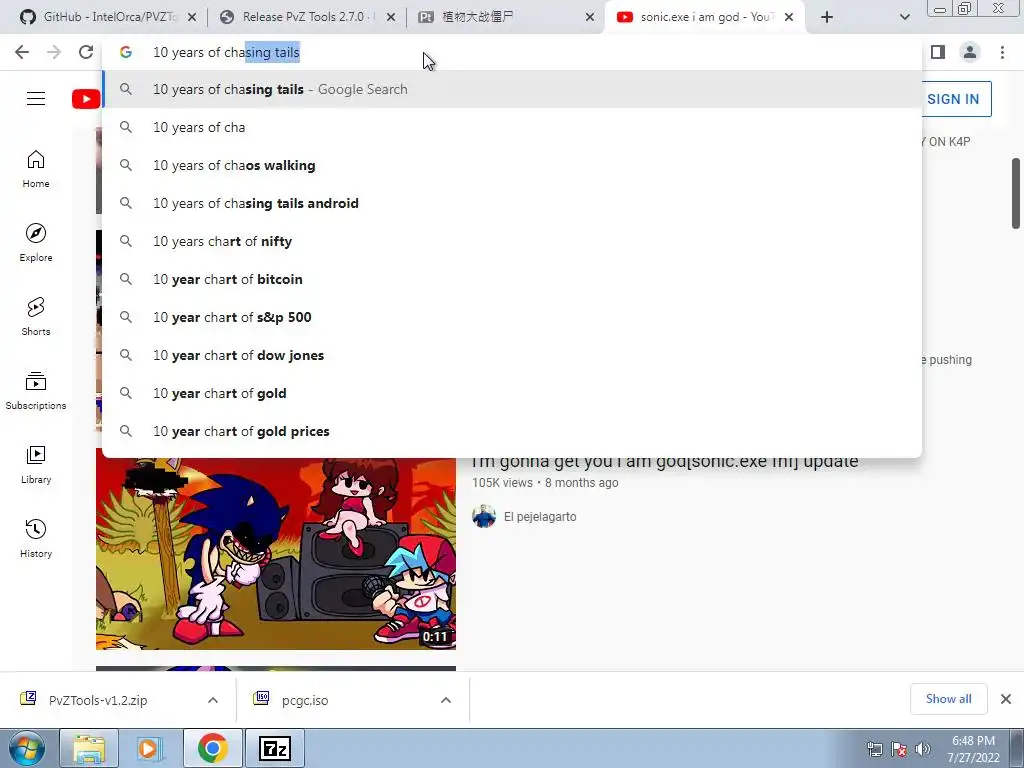This screenshot has width=1024, height=768.
Task: Choose suggestion '10 year chart of bitcoin'
Action: [512, 279]
